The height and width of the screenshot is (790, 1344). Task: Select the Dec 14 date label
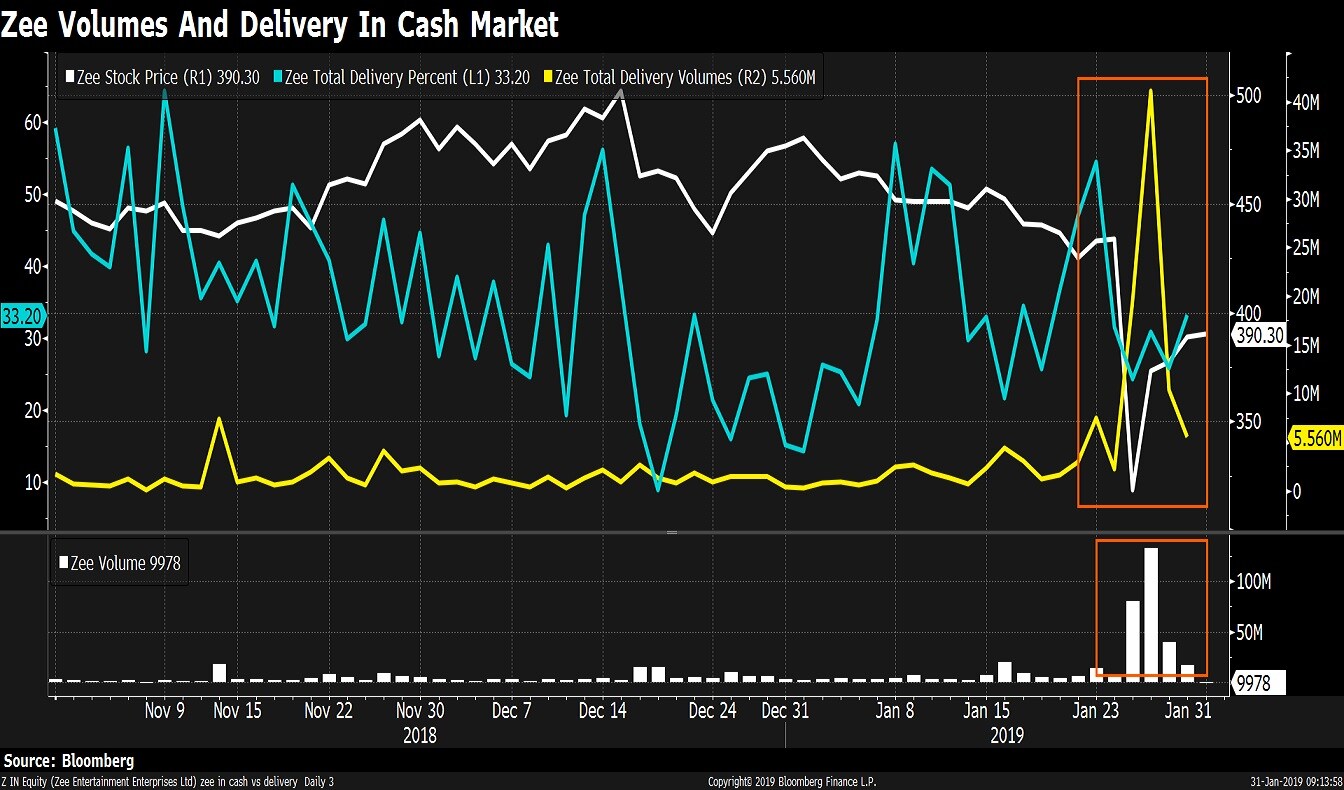[x=602, y=712]
